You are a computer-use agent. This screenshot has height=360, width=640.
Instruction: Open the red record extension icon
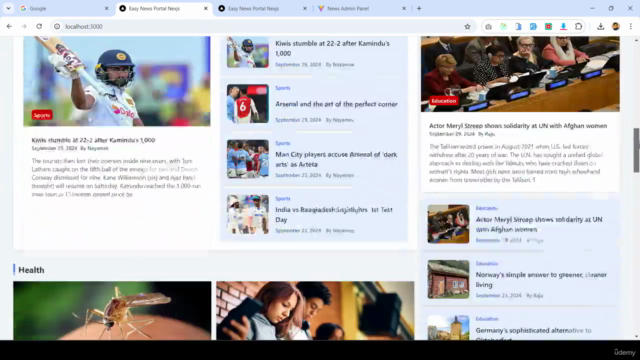(548, 27)
